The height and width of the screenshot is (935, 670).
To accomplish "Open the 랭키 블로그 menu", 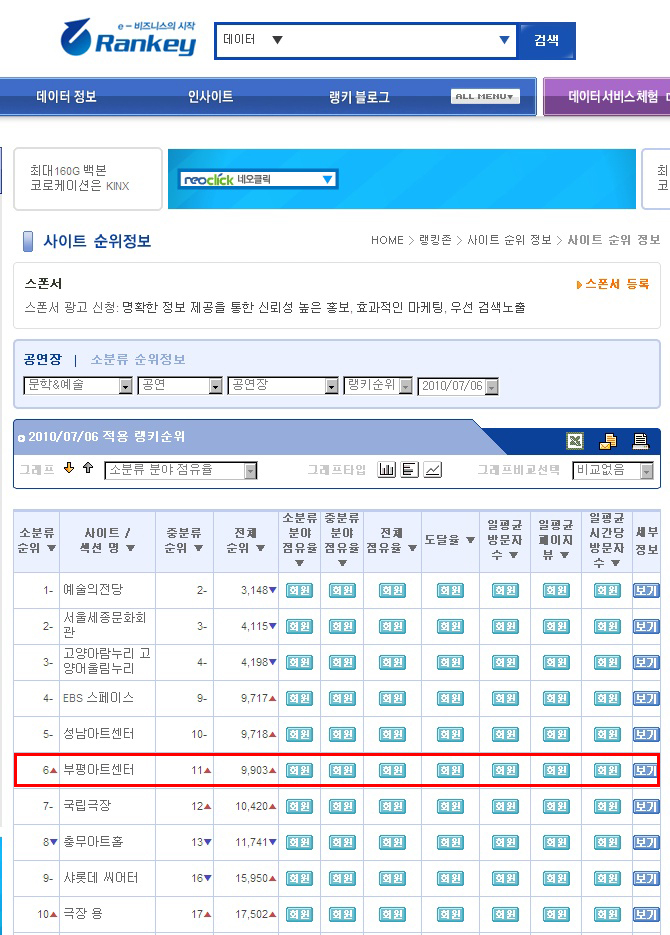I will (x=359, y=97).
